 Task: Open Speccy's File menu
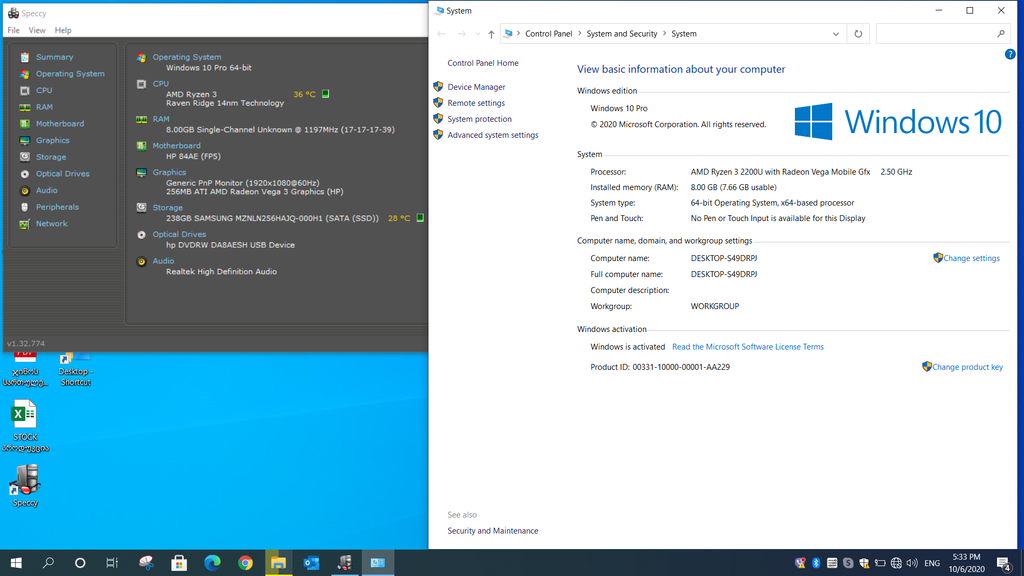point(14,30)
